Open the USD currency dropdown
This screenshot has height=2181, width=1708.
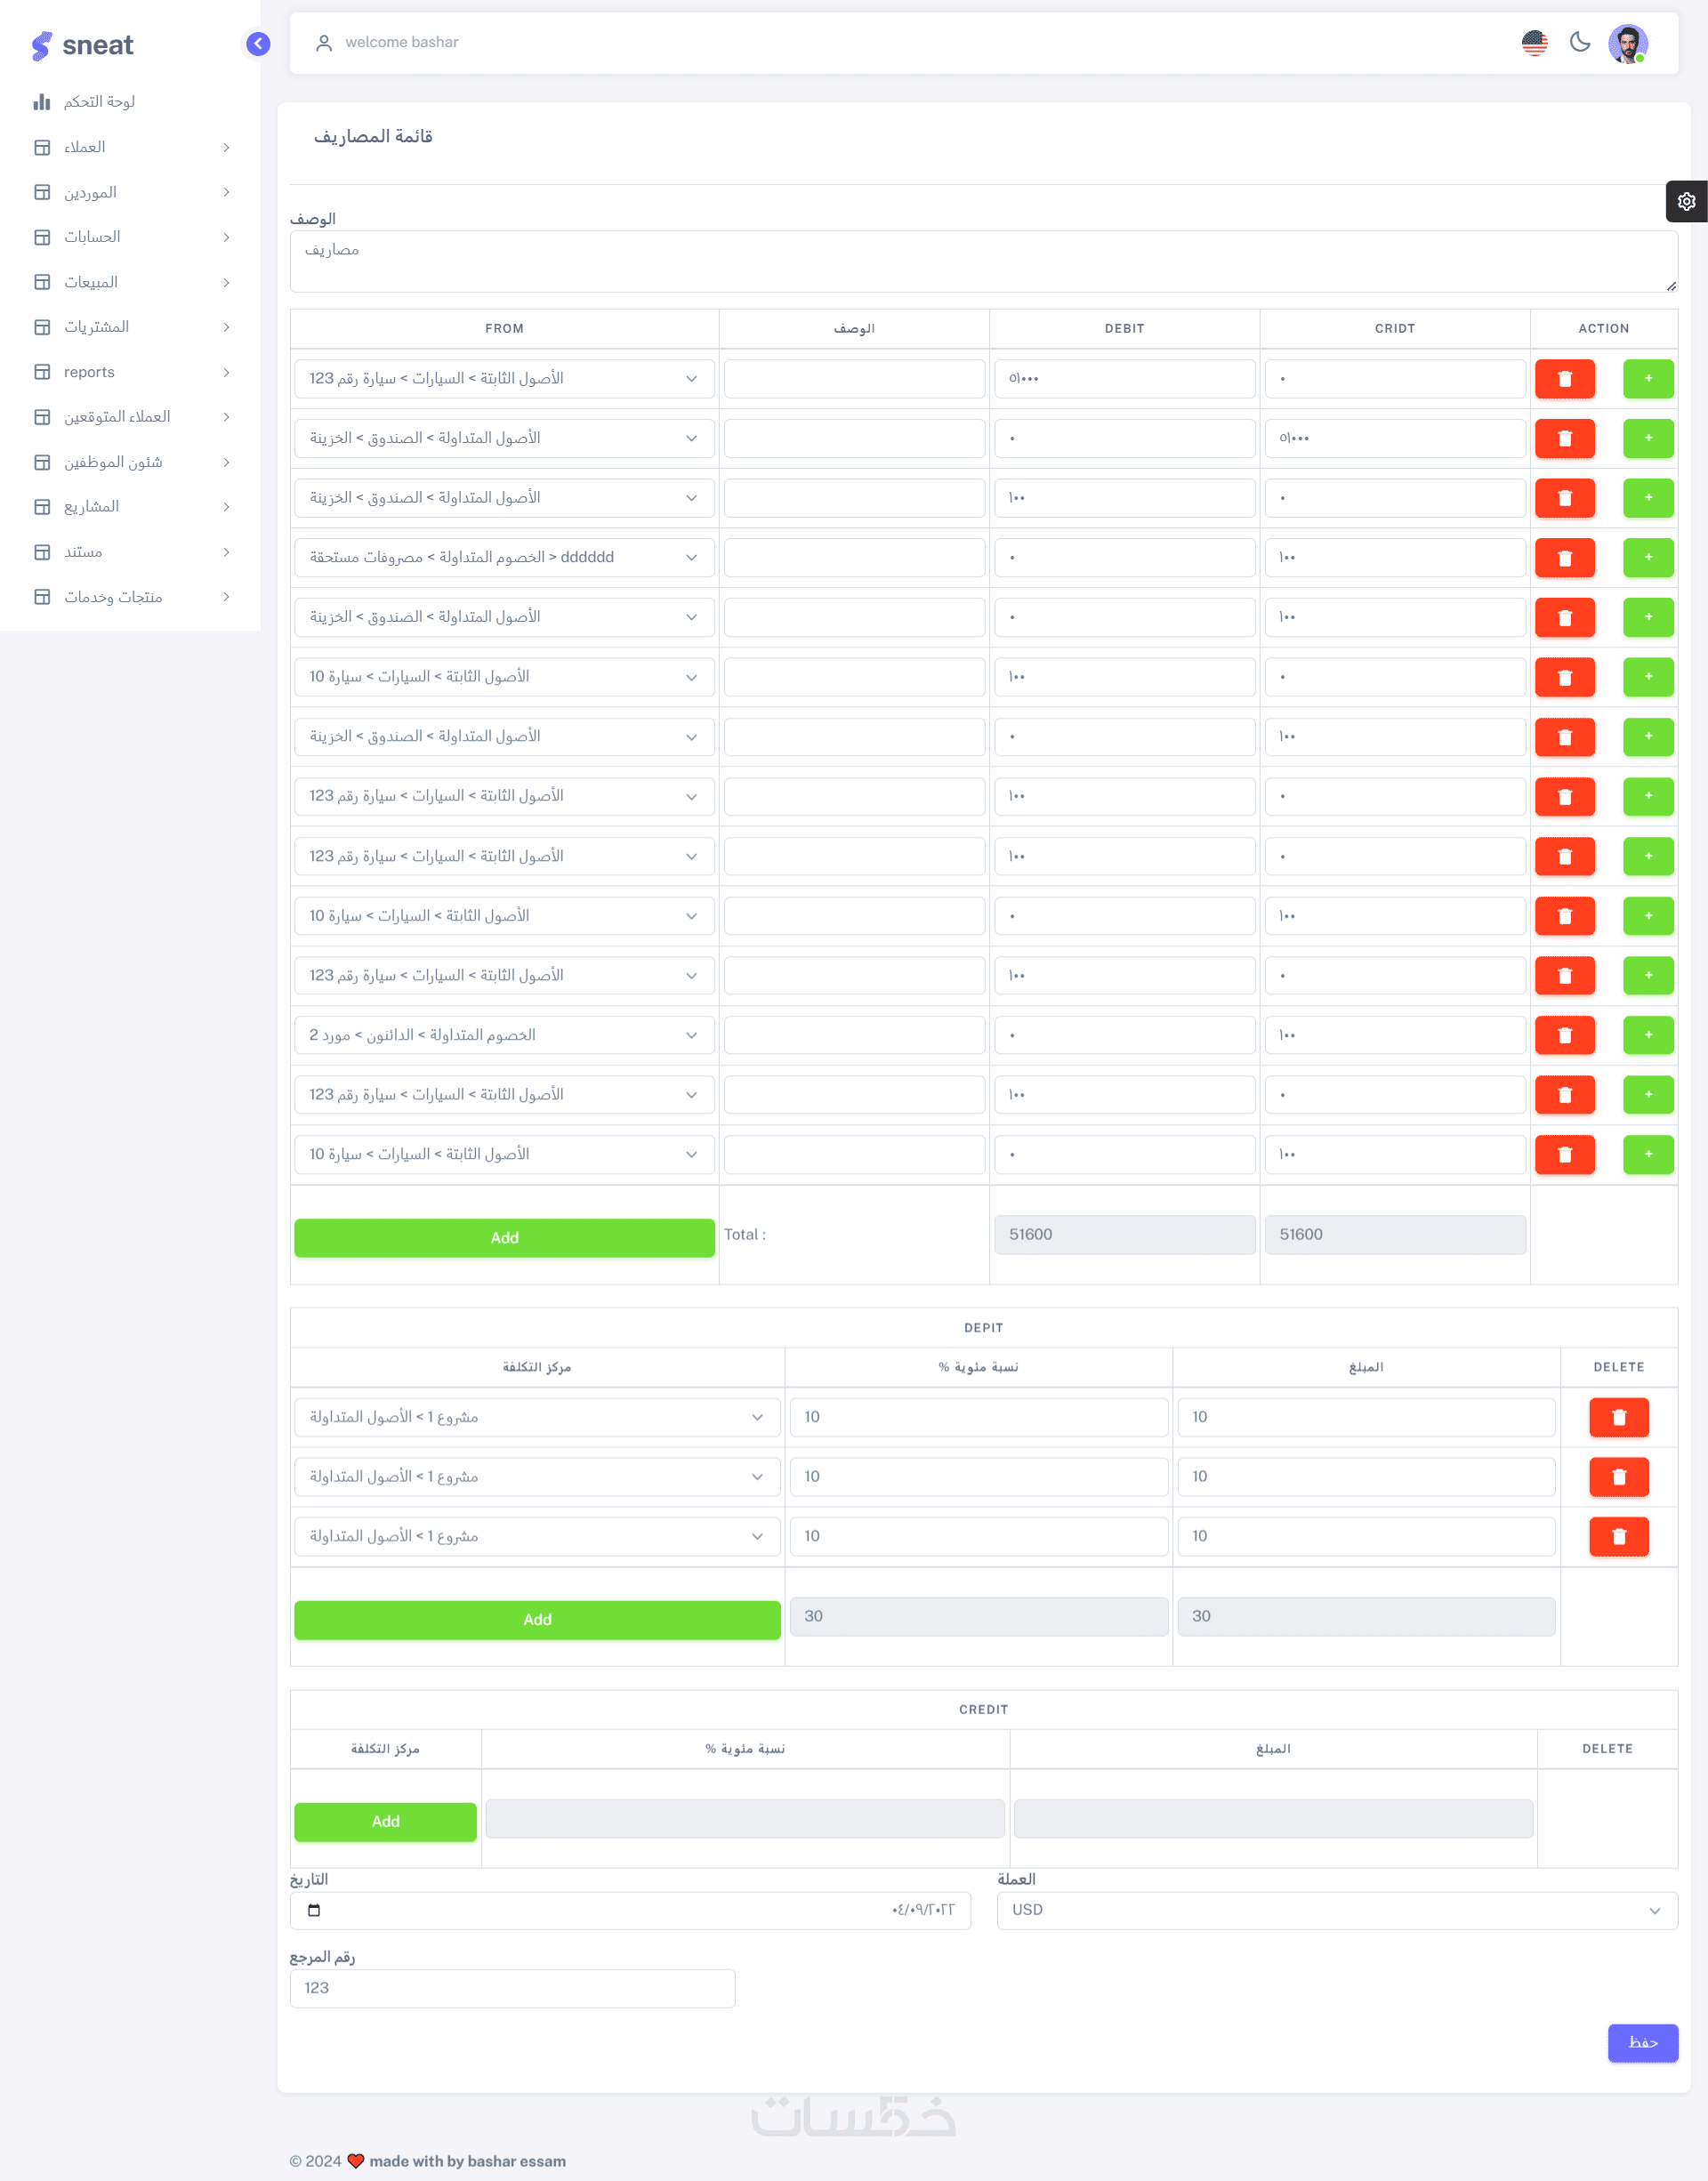pyautogui.click(x=1336, y=1910)
